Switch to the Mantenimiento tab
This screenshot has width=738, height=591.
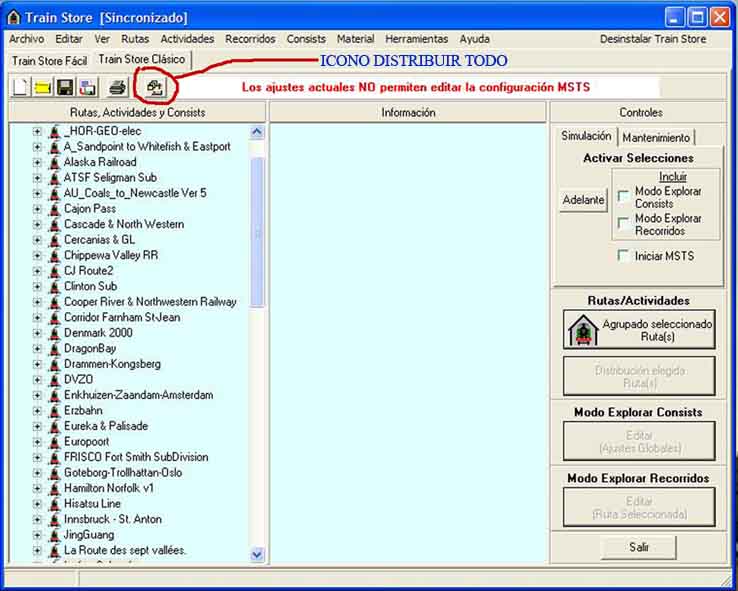pos(656,137)
